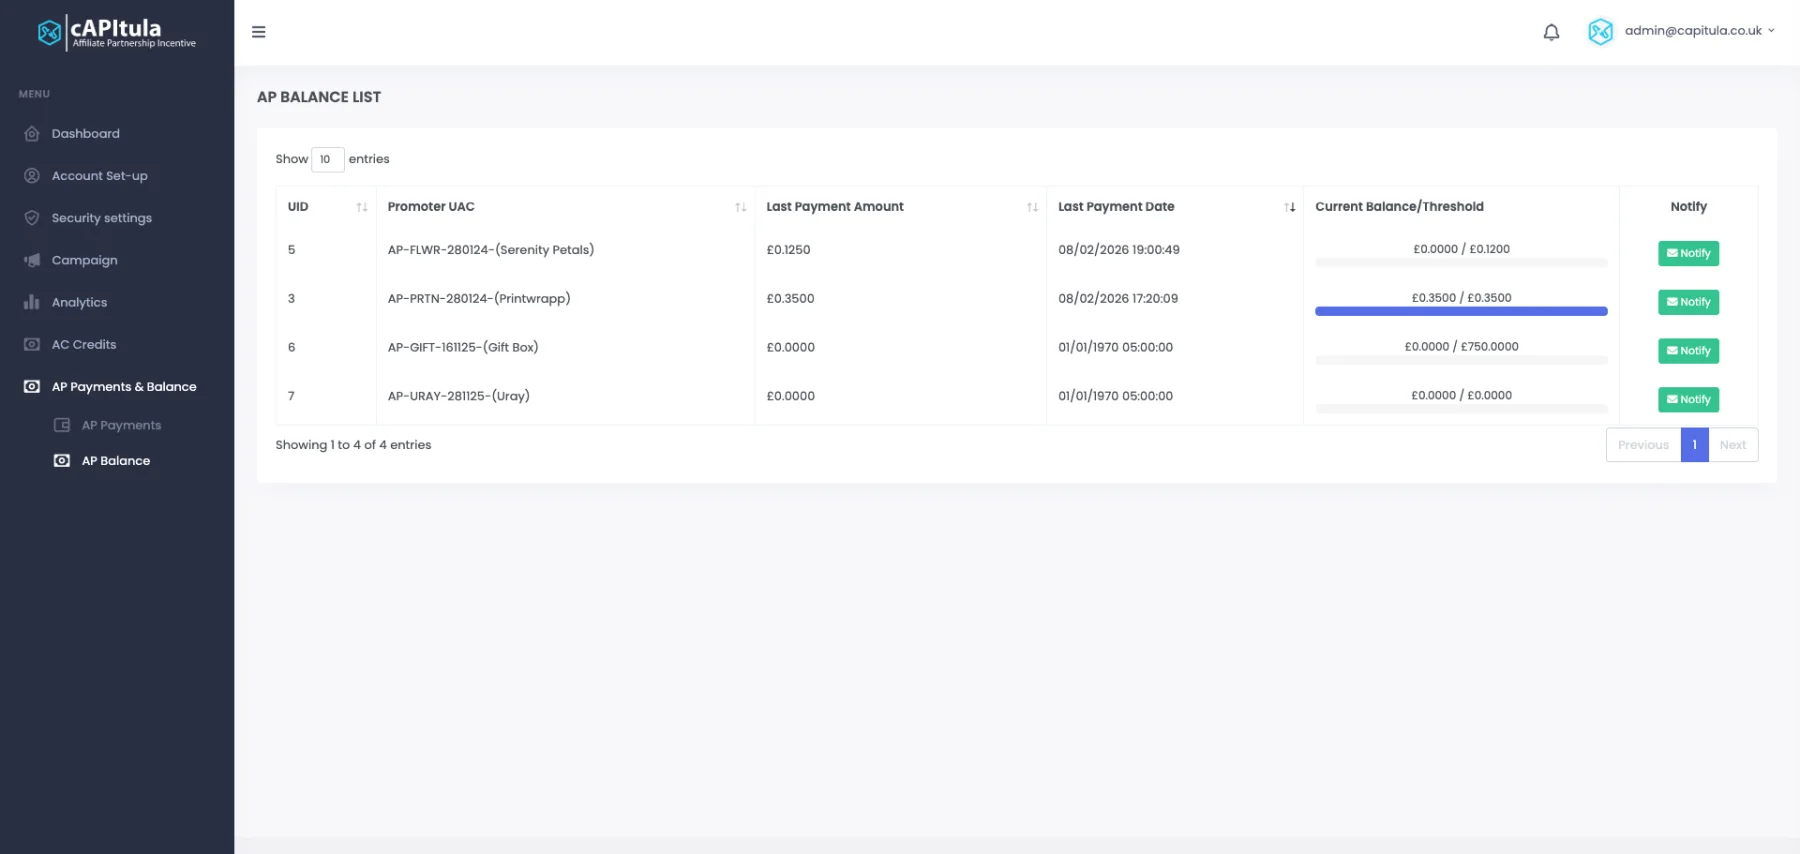Click the Dashboard home icon in sidebar

[x=32, y=134]
